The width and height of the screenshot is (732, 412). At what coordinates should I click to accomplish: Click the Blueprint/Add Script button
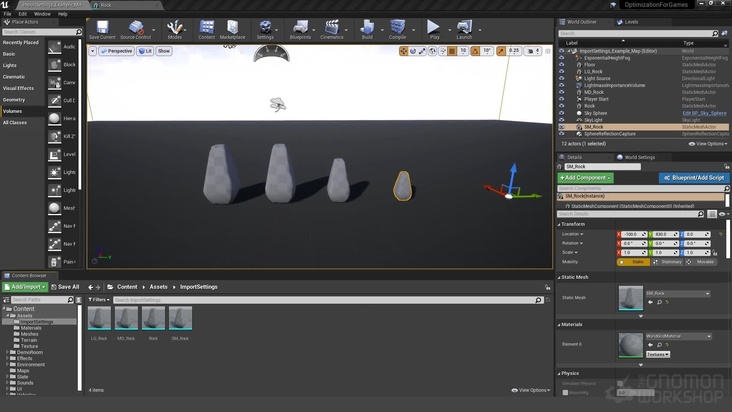(x=693, y=177)
